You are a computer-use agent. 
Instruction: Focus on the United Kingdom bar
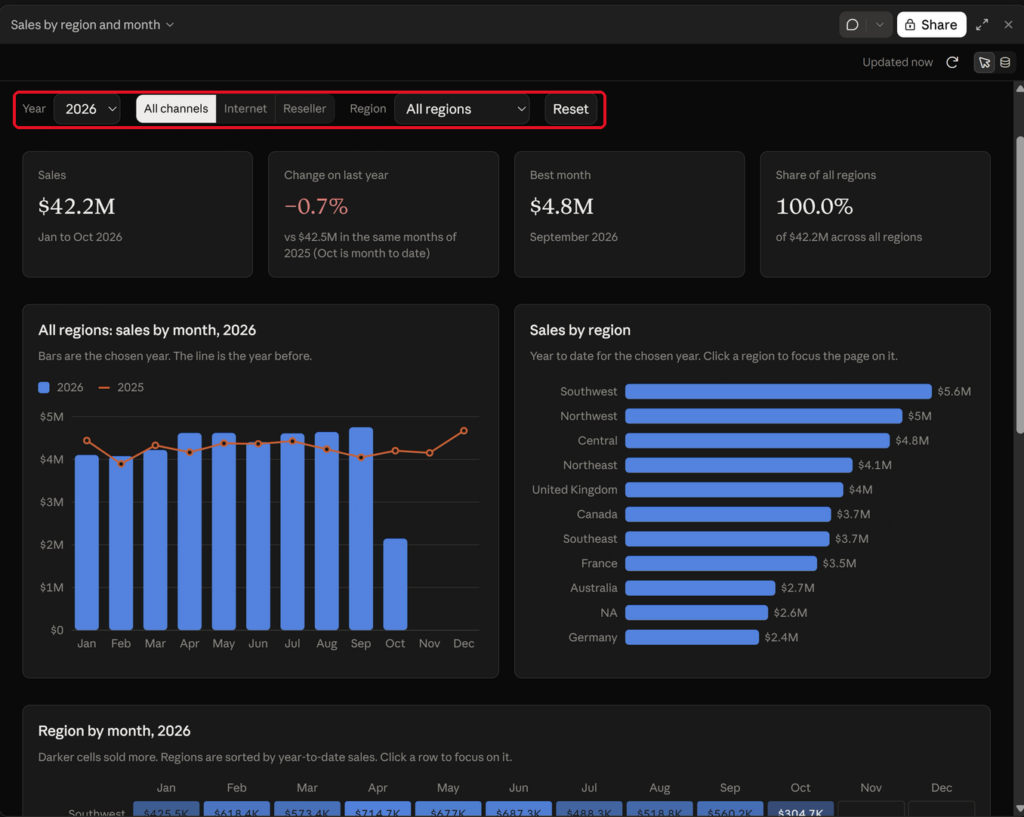[x=734, y=490]
